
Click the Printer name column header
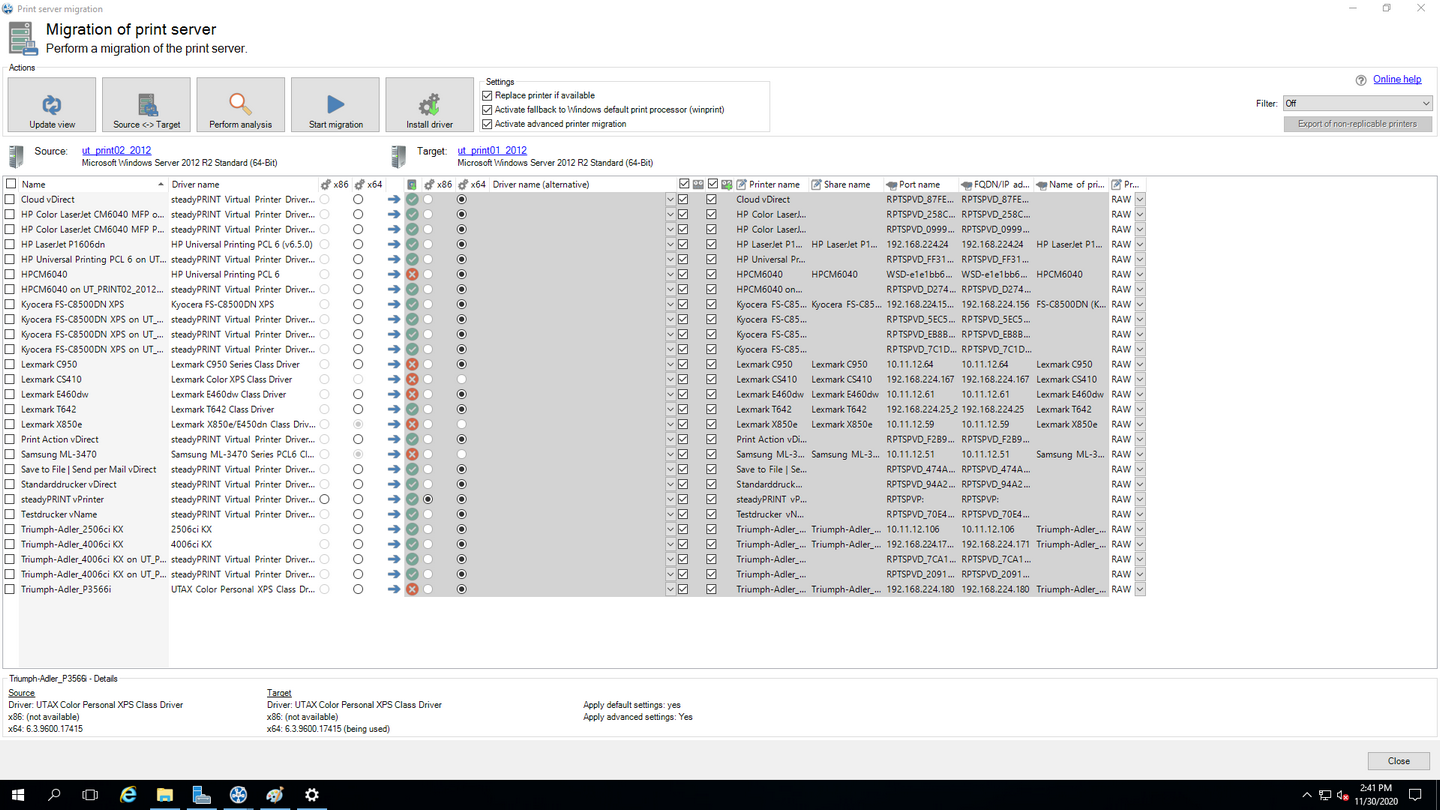771,184
